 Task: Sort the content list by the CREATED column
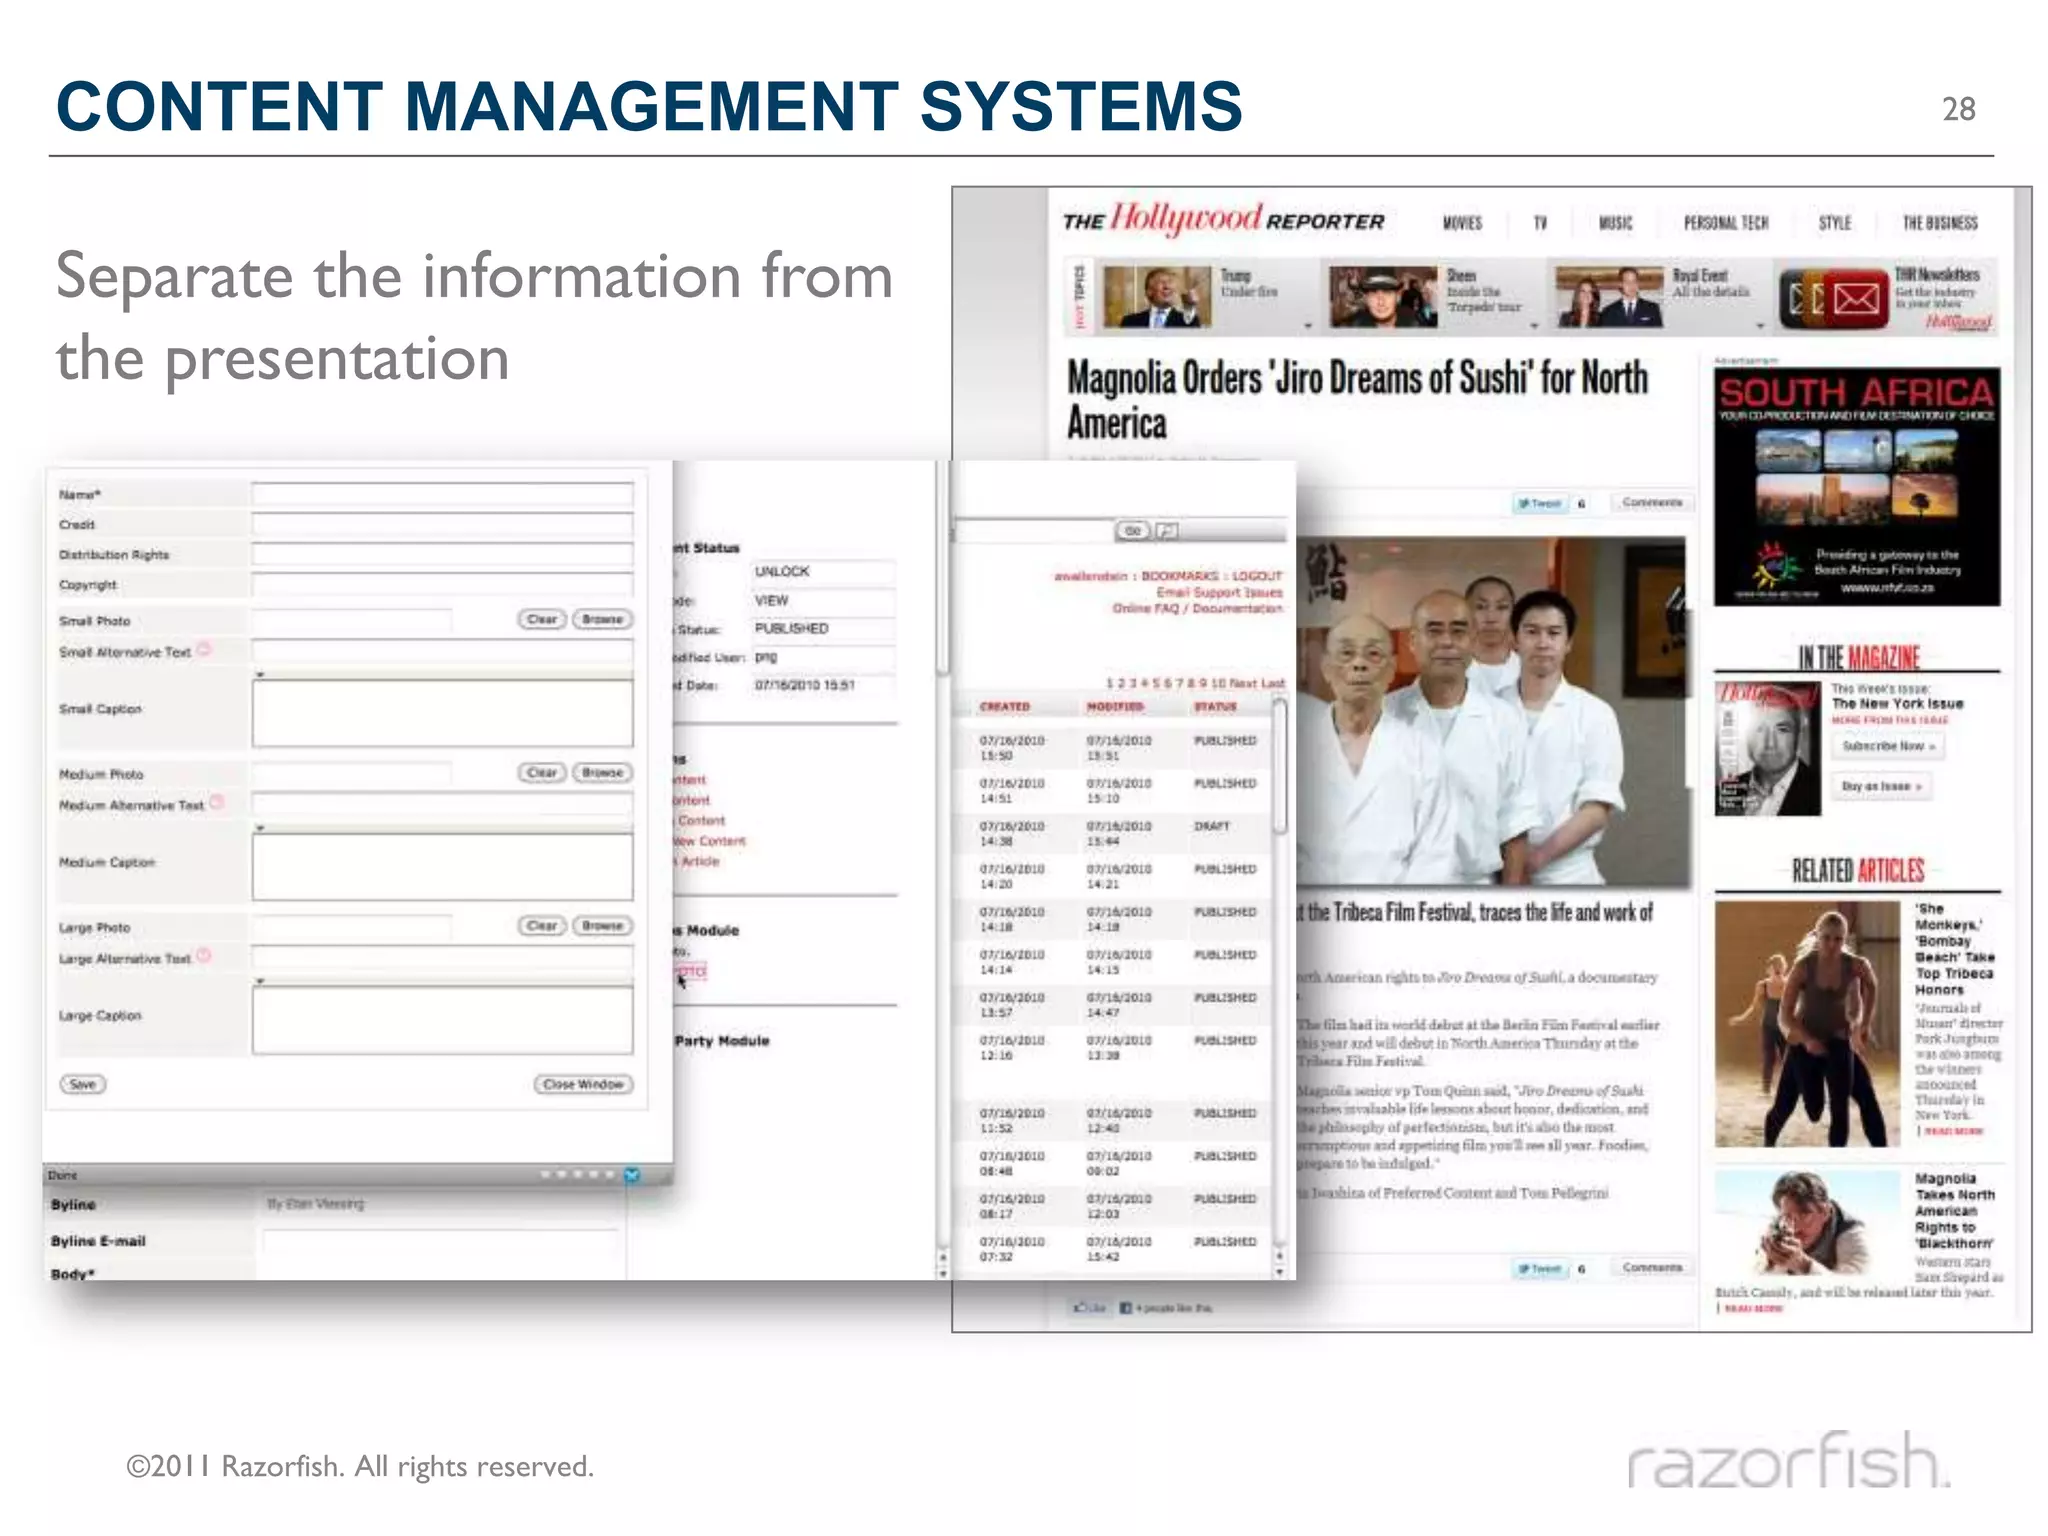click(x=1005, y=707)
